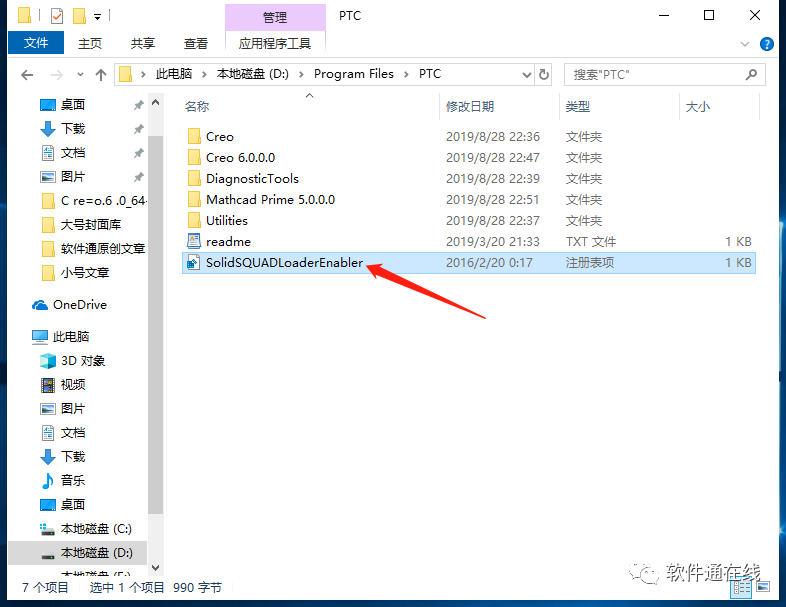The width and height of the screenshot is (786, 607).
Task: Switch to the 主页 ribbon tab
Action: (90, 44)
